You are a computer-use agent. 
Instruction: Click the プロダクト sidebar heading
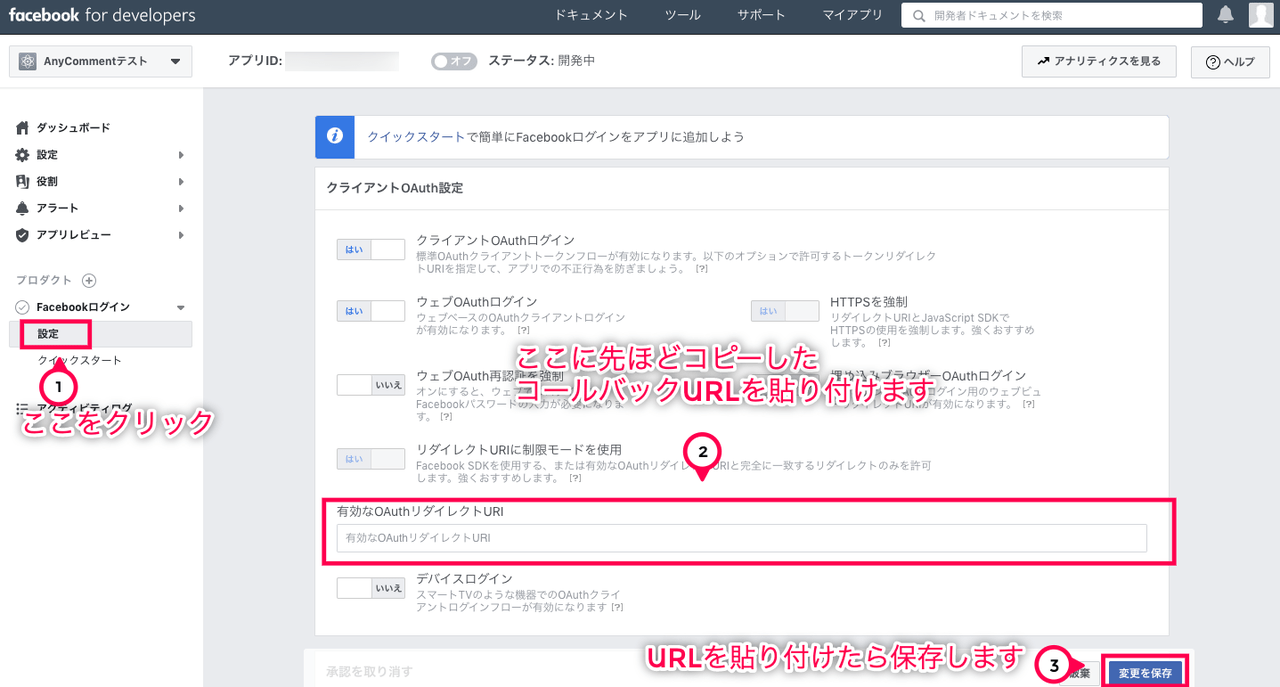tap(44, 281)
